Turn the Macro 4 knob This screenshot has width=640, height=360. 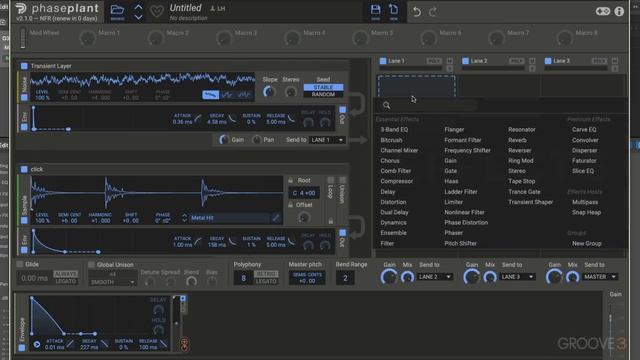[292, 38]
